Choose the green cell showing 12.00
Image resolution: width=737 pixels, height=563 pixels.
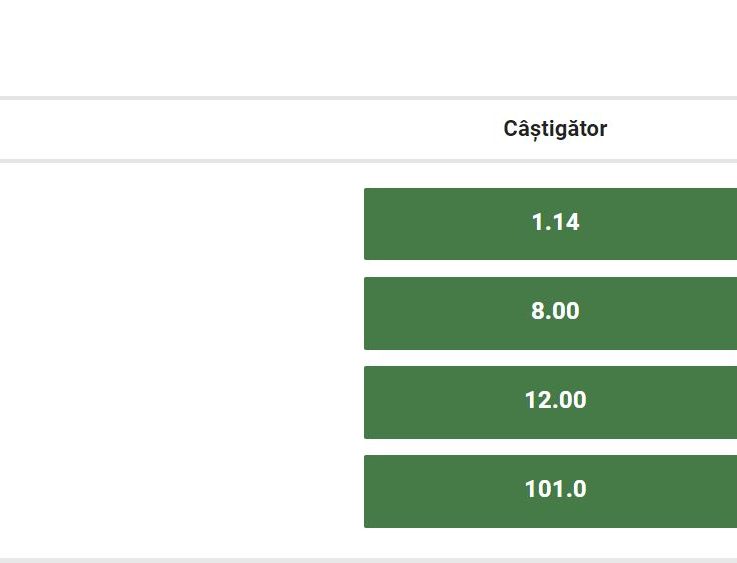pos(550,402)
